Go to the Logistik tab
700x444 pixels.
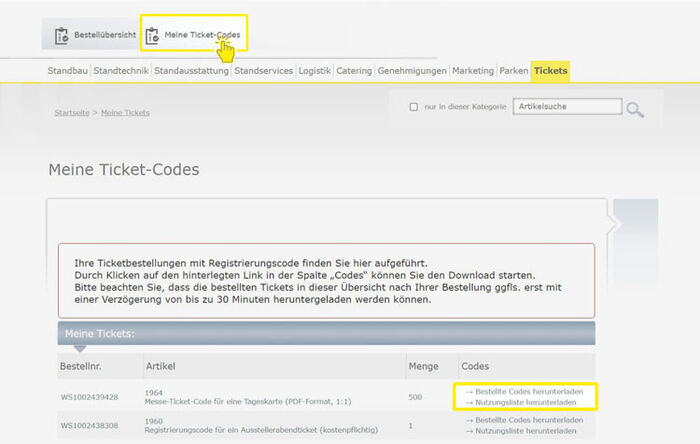pyautogui.click(x=315, y=71)
